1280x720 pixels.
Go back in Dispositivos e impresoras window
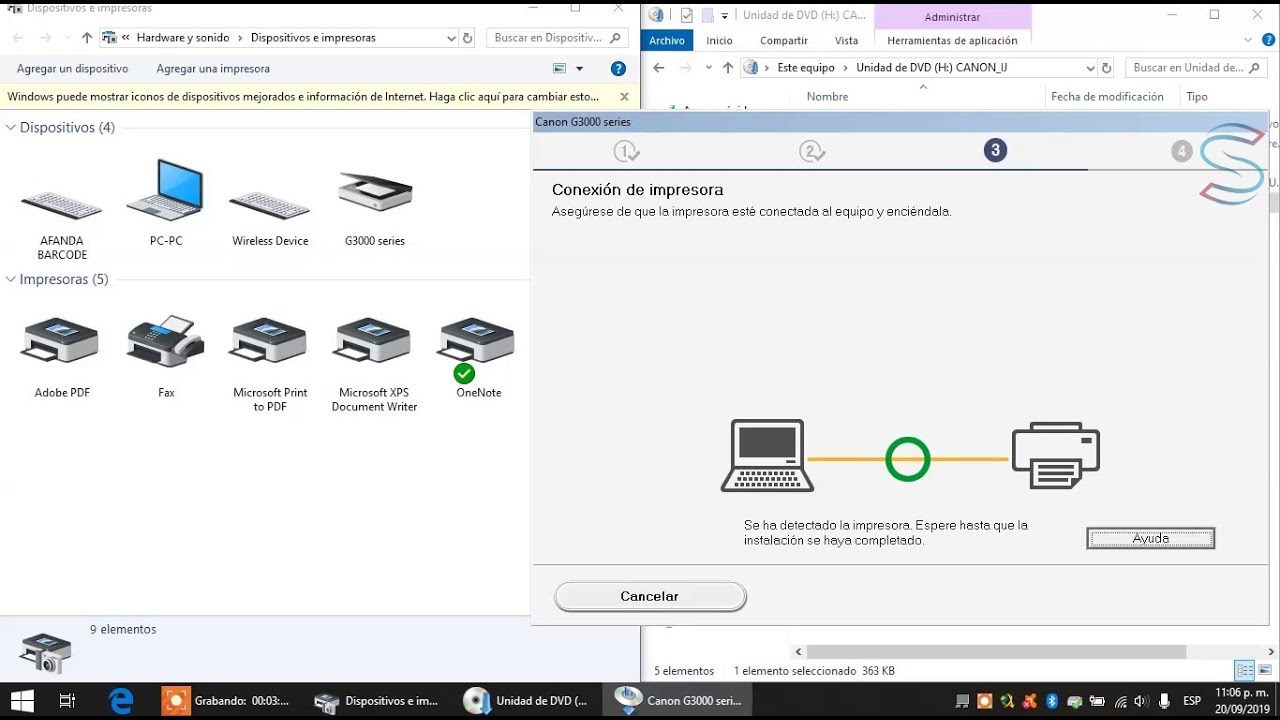point(17,38)
